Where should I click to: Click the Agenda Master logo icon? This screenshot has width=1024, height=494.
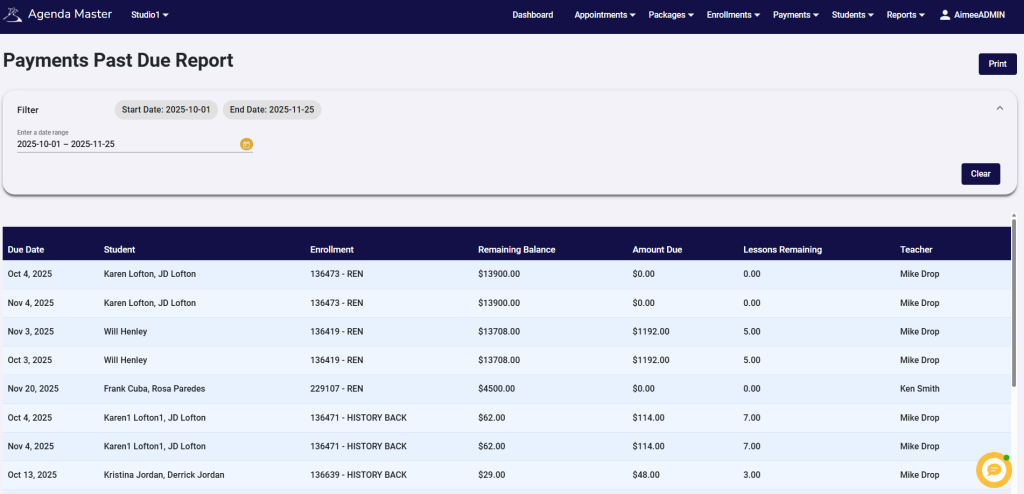[13, 15]
